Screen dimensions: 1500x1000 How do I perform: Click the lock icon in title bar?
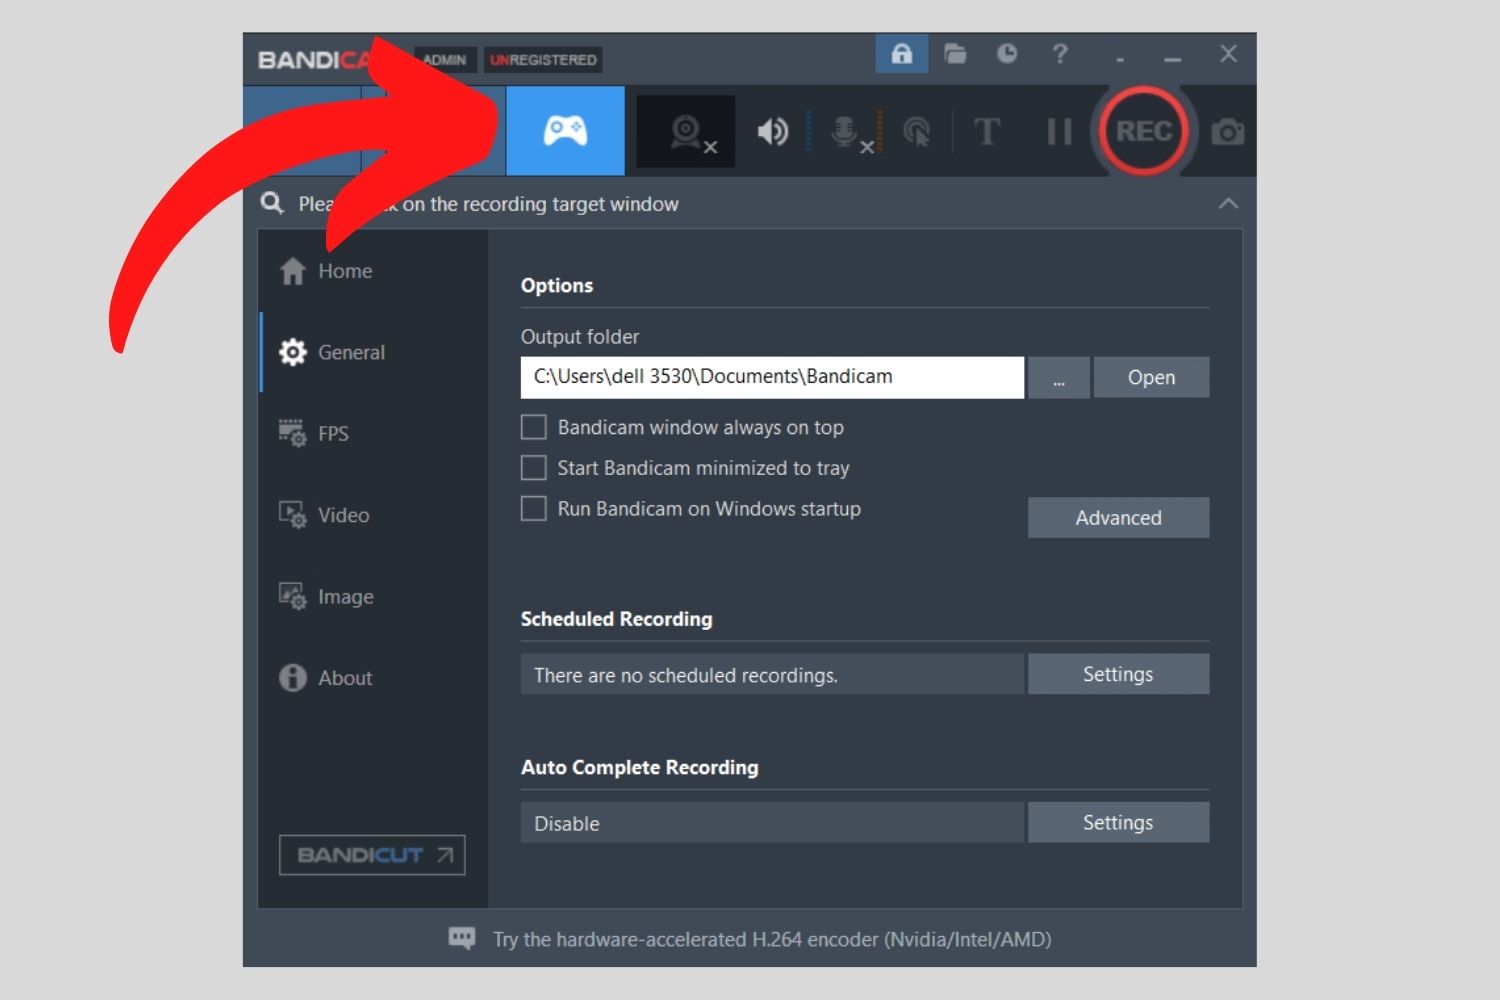point(902,54)
